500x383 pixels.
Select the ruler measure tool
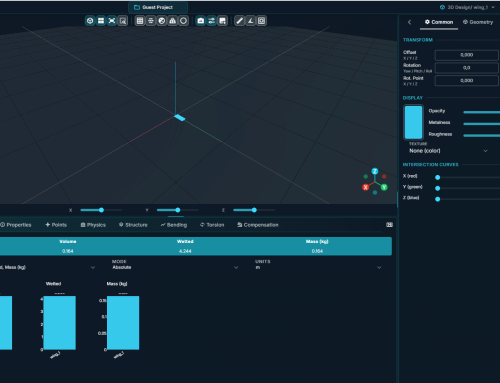pos(240,21)
